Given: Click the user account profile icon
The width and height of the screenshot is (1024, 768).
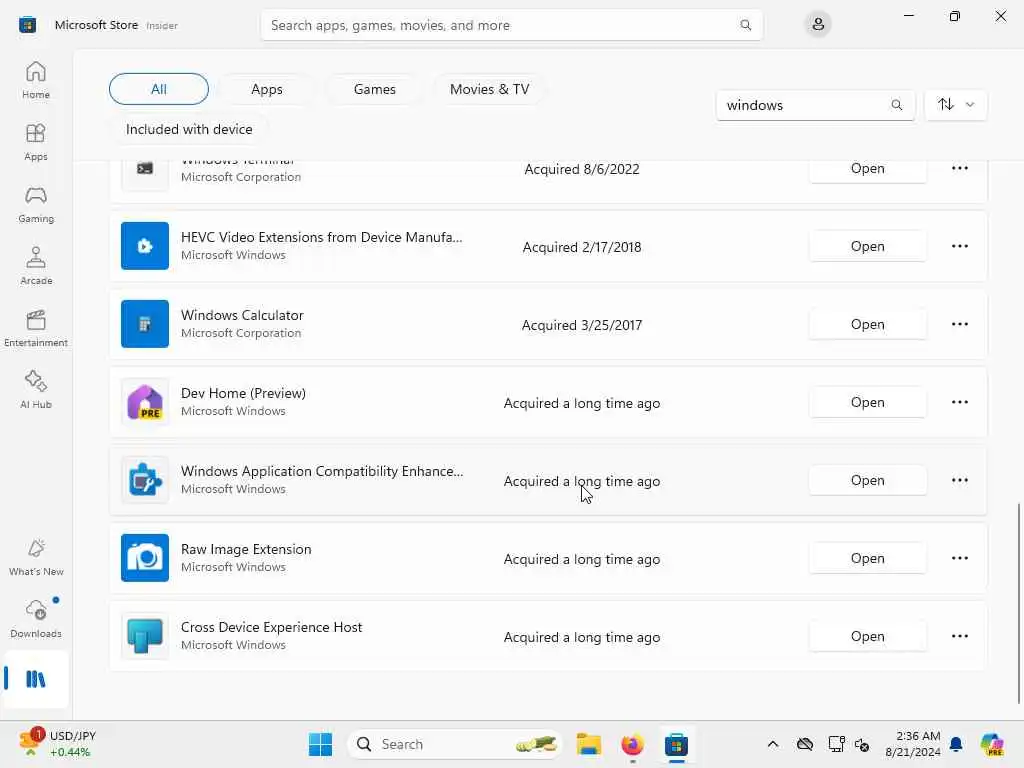Looking at the screenshot, I should click(818, 25).
